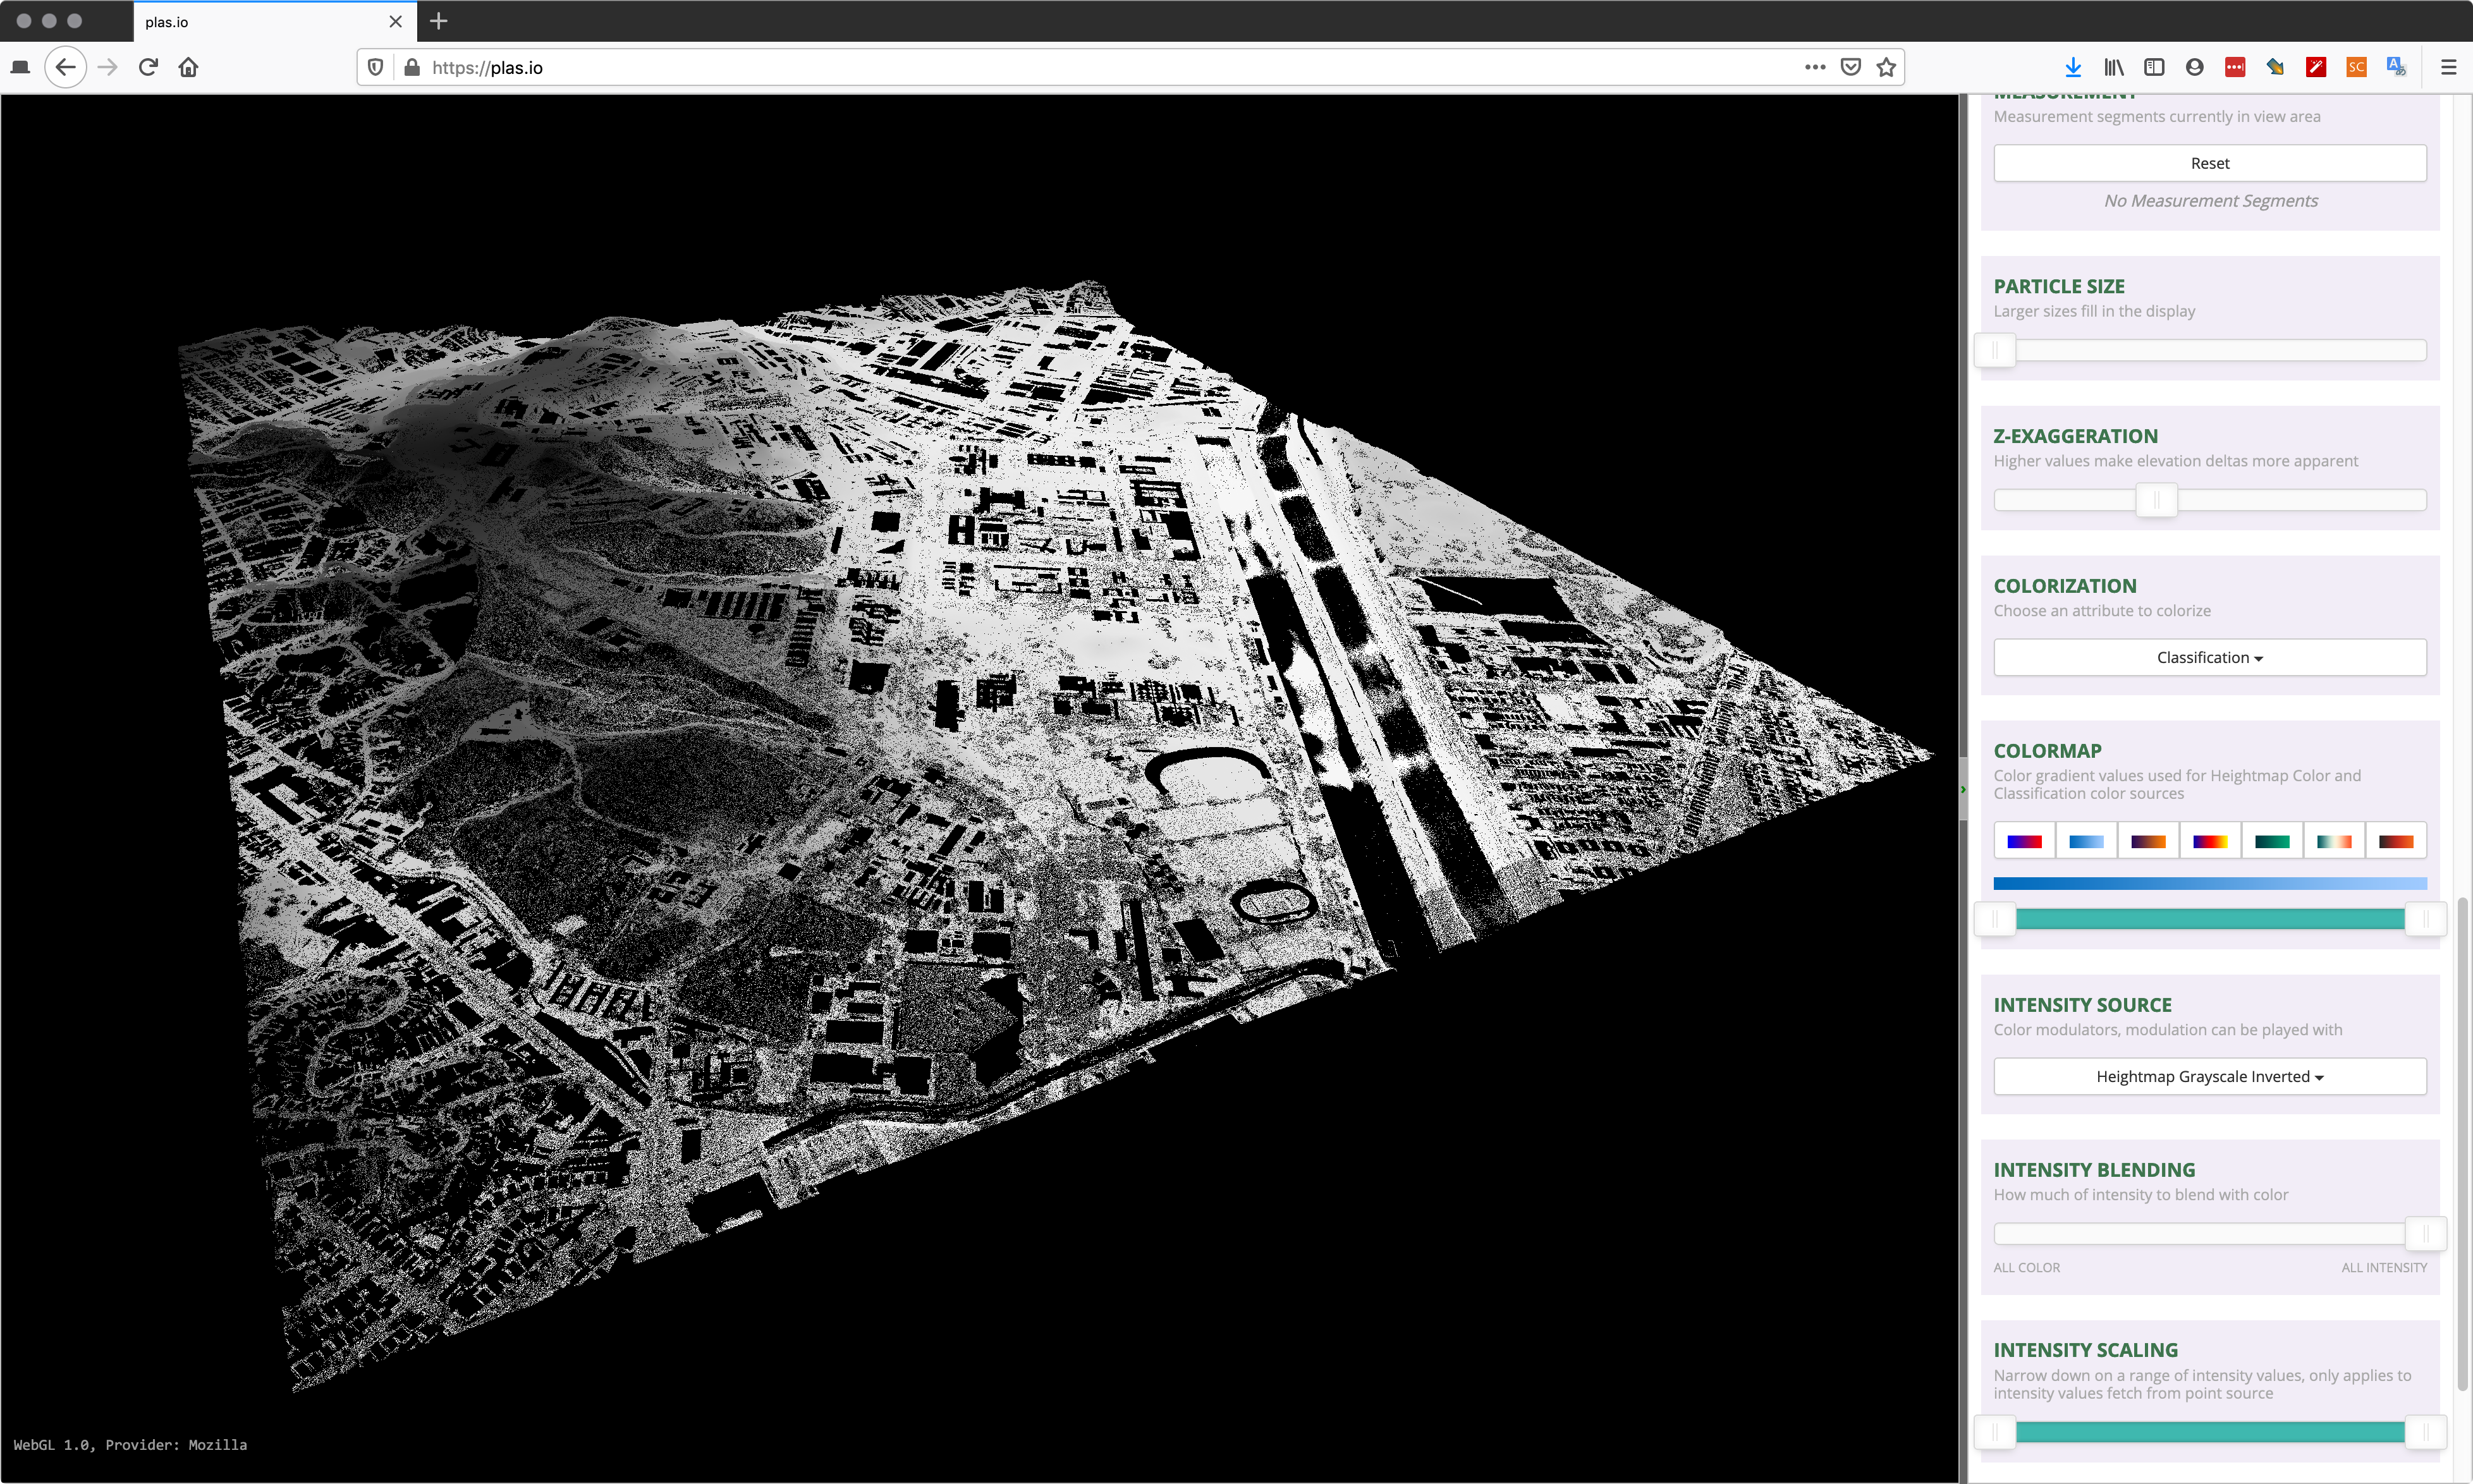Select the blue-to-red colormap swatch

click(2024, 841)
